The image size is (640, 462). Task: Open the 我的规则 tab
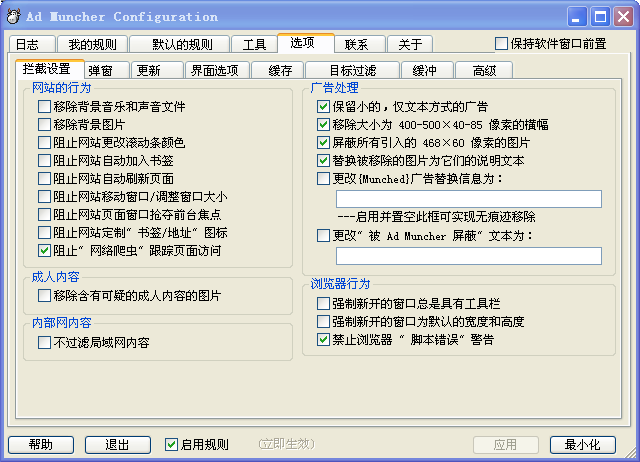[x=93, y=44]
